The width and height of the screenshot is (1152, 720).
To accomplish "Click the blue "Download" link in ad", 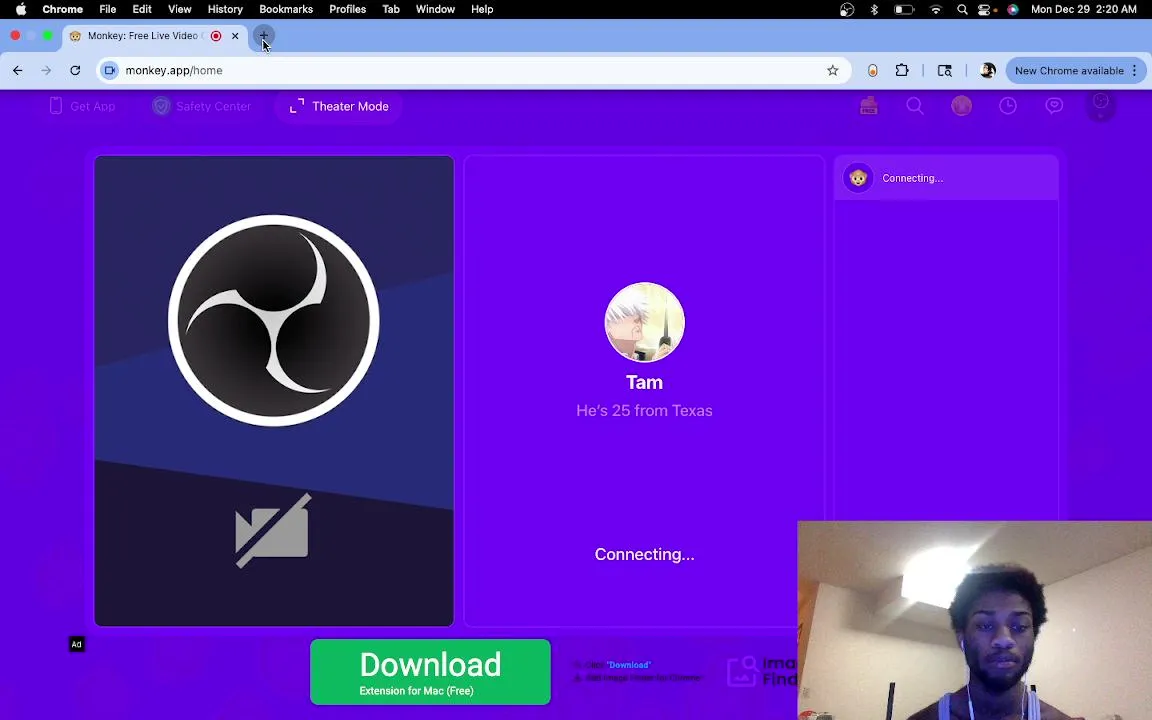I will pyautogui.click(x=629, y=665).
